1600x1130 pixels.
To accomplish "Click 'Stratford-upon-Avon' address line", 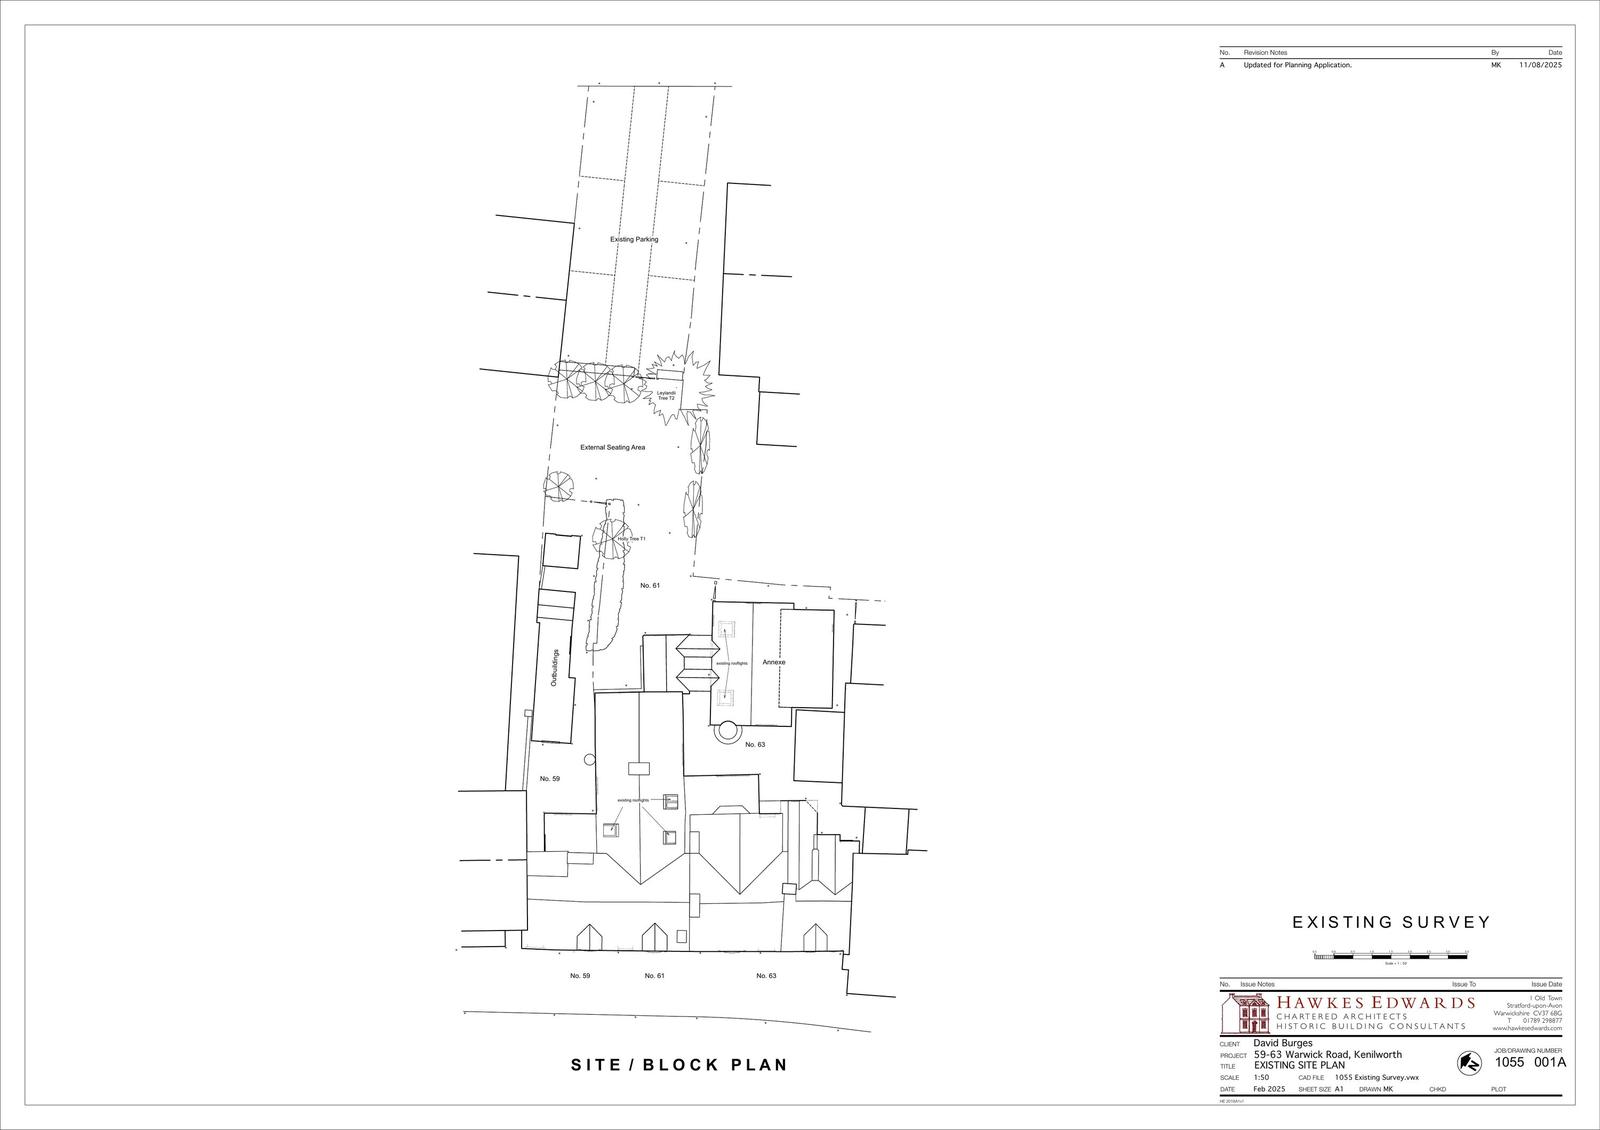I will [1534, 1005].
